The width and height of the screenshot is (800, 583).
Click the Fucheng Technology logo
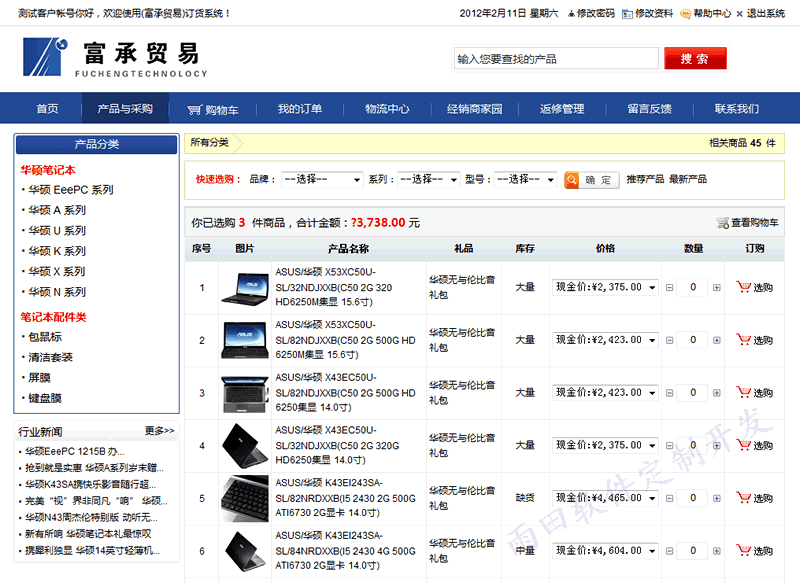click(115, 57)
